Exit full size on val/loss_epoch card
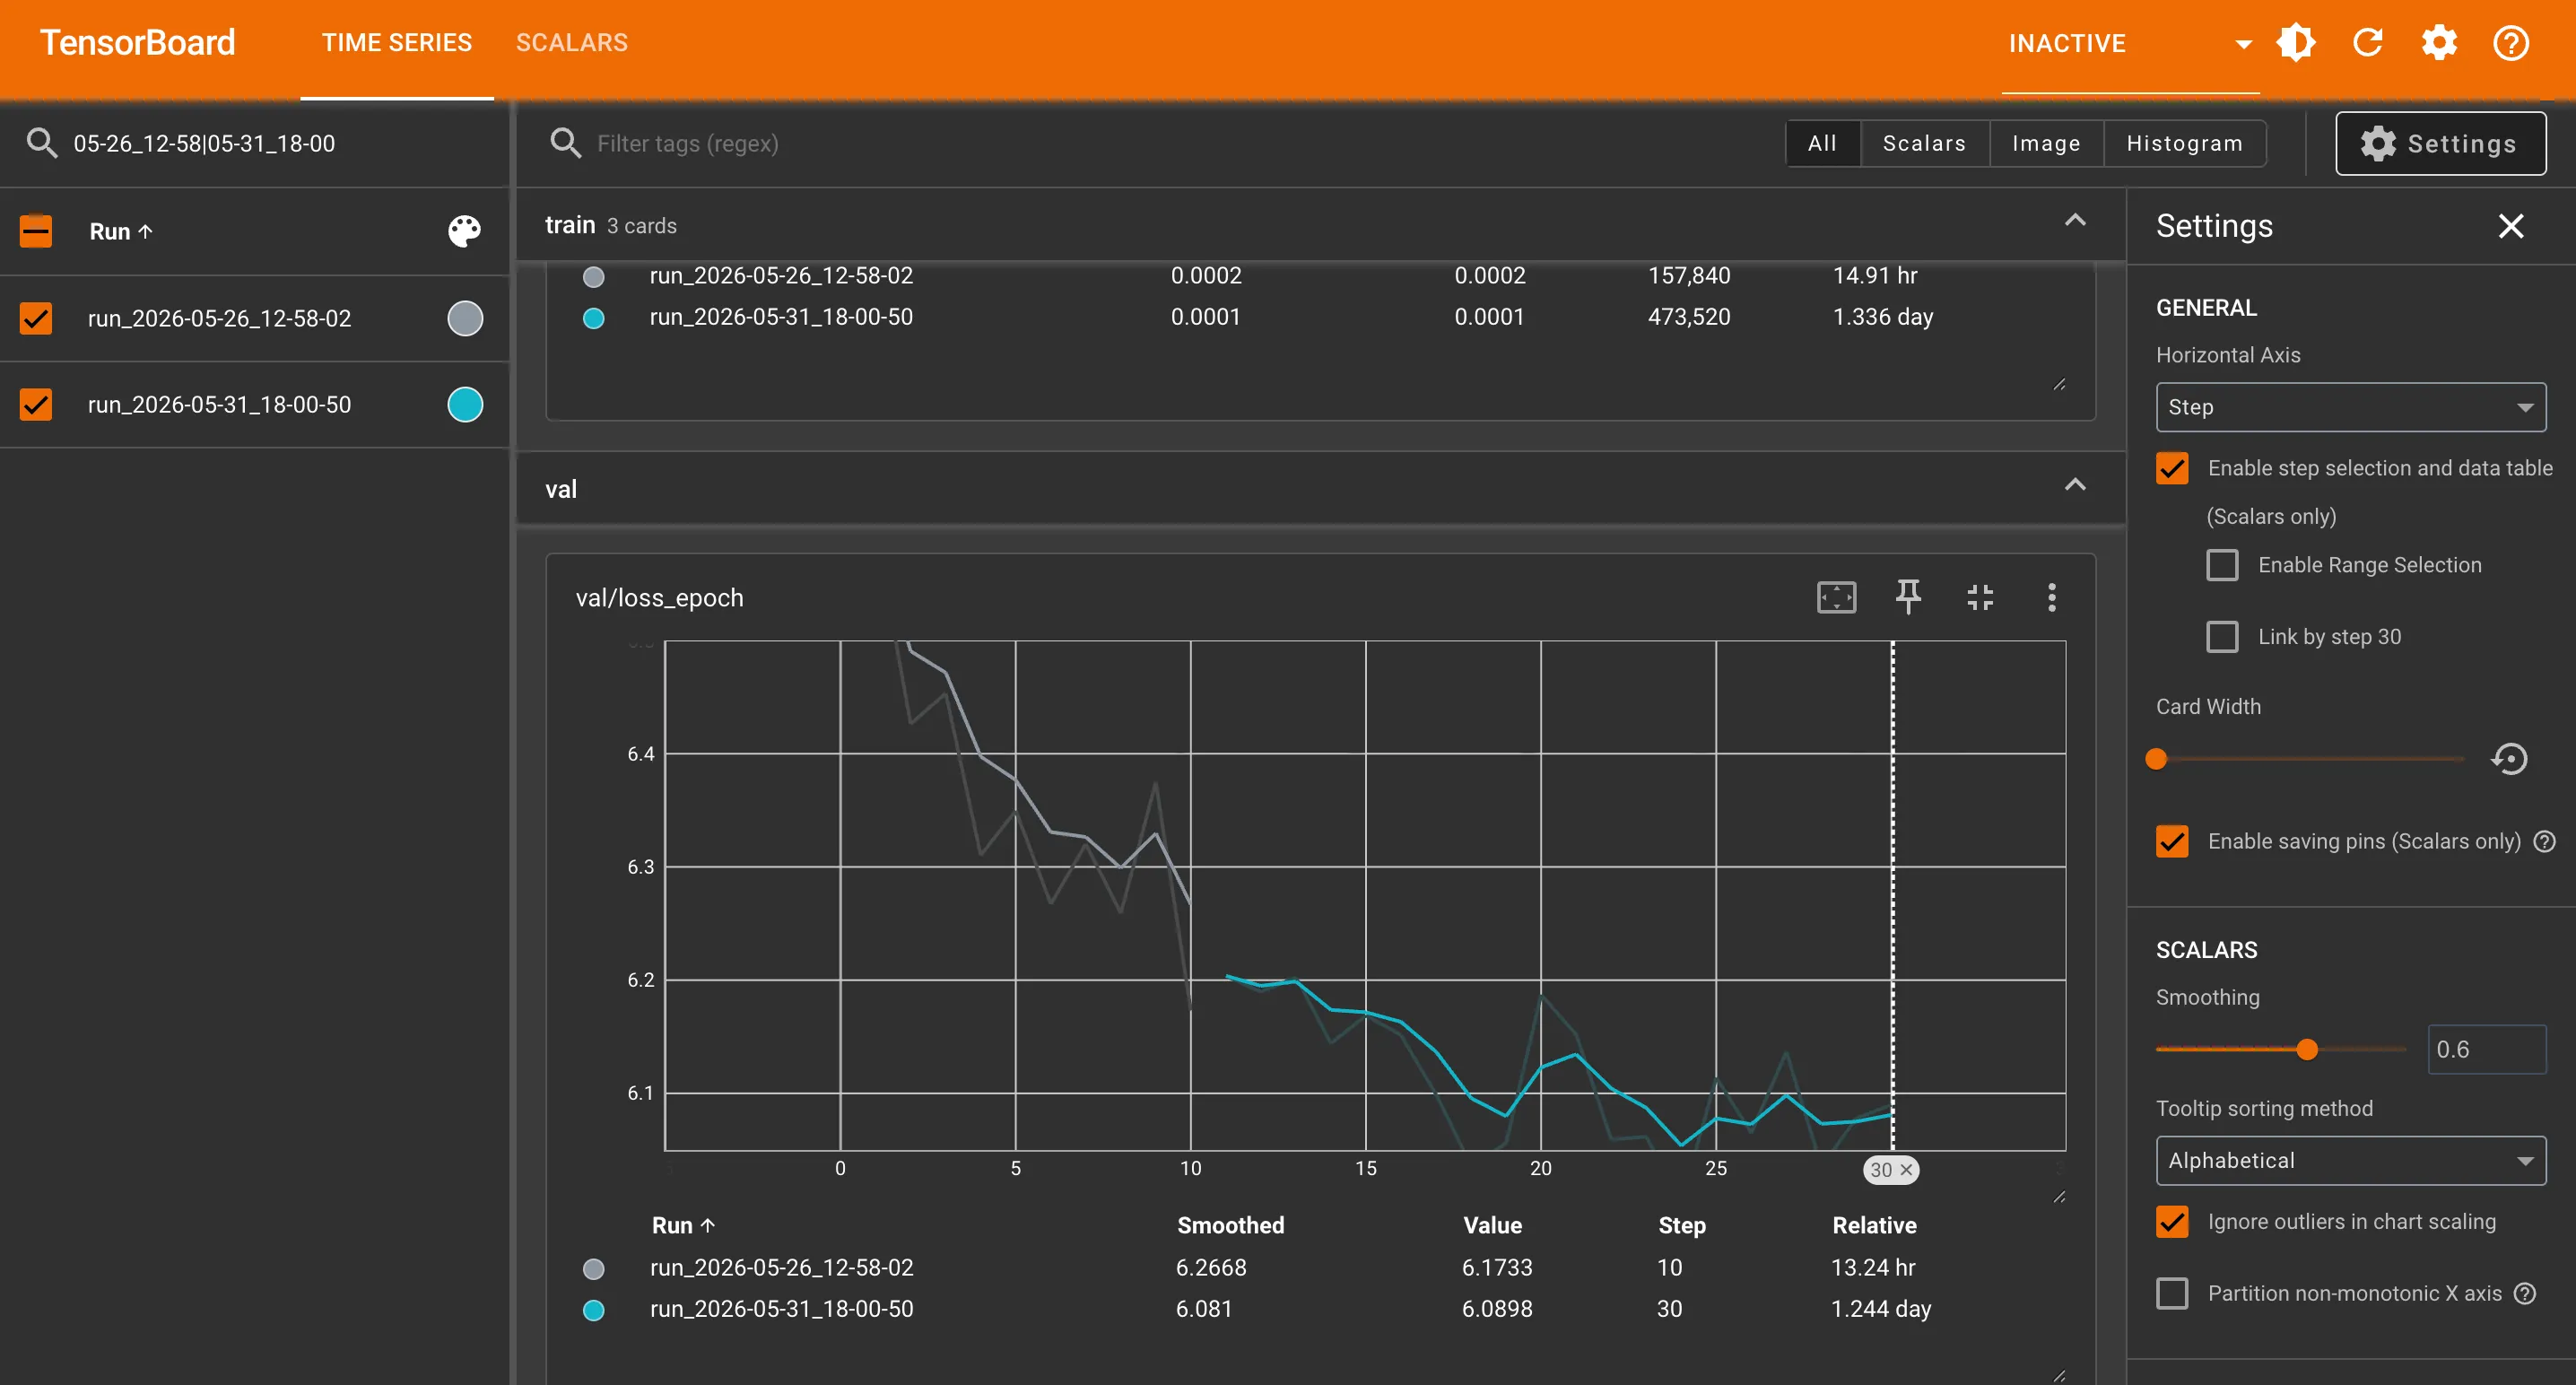 point(1980,598)
